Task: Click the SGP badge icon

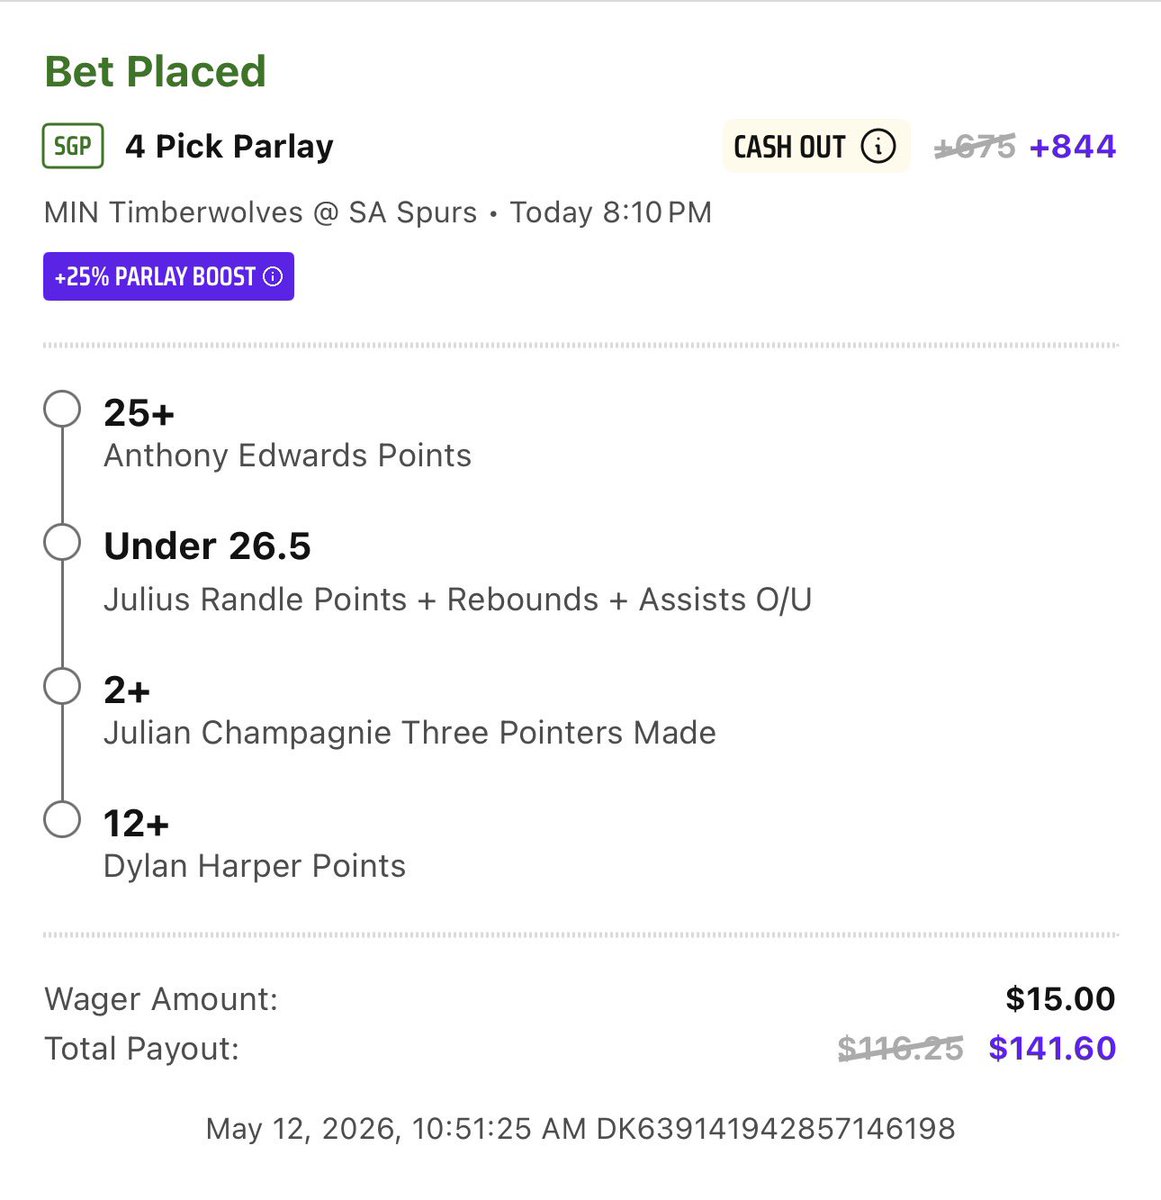Action: 73,146
